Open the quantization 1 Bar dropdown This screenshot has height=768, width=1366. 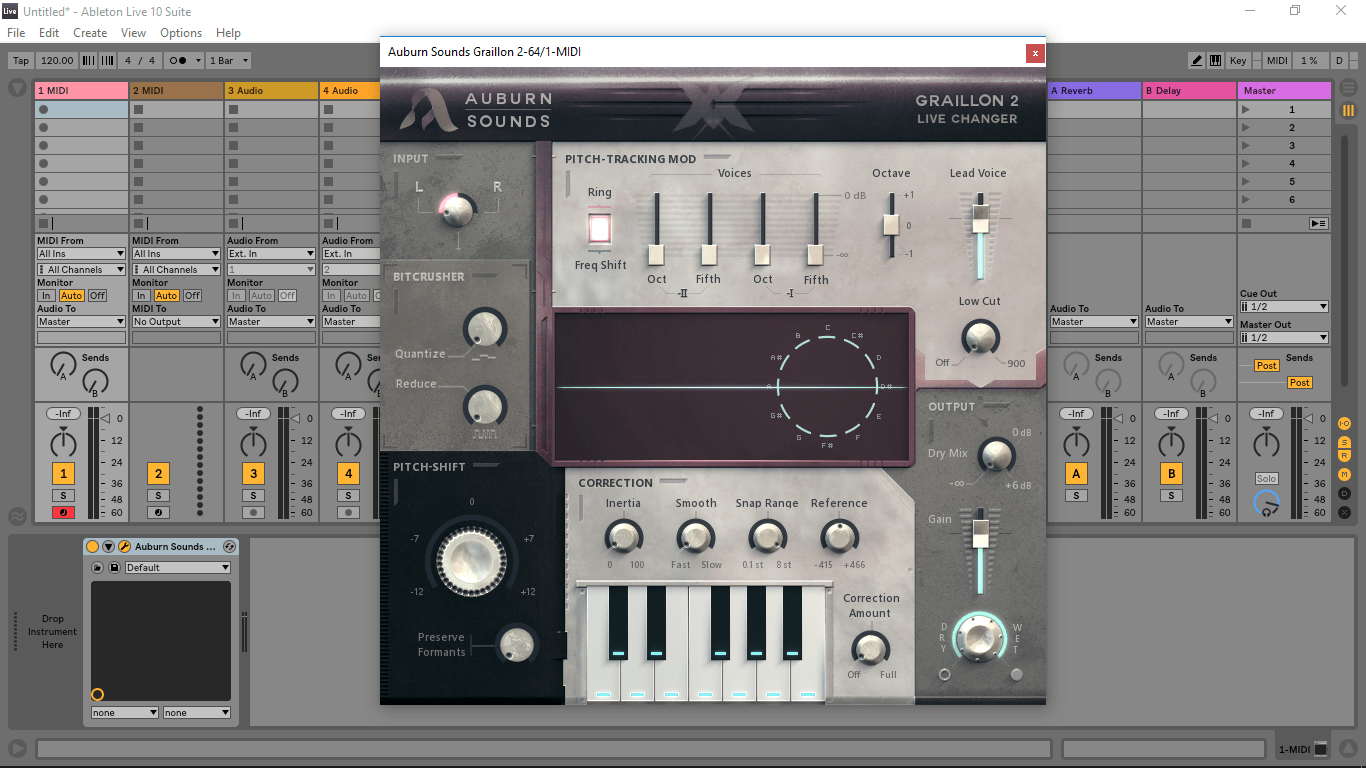point(229,61)
